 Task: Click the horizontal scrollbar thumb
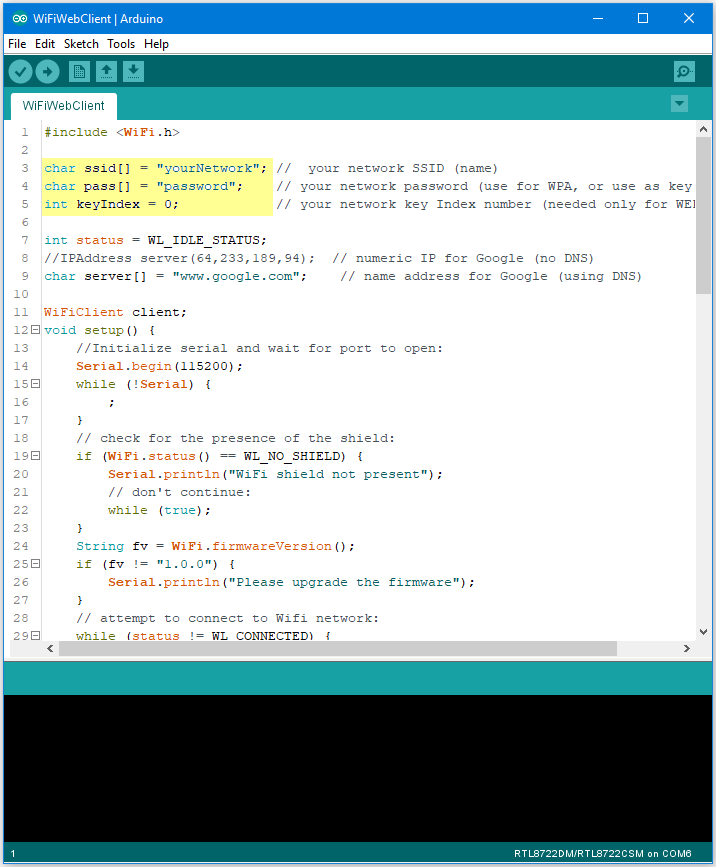point(338,648)
